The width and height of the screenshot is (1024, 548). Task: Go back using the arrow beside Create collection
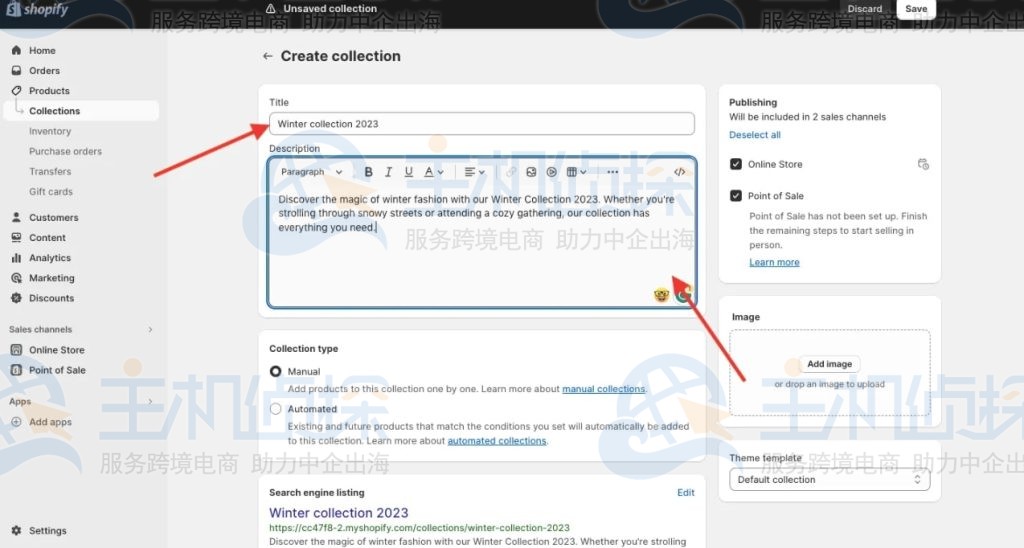pyautogui.click(x=267, y=56)
